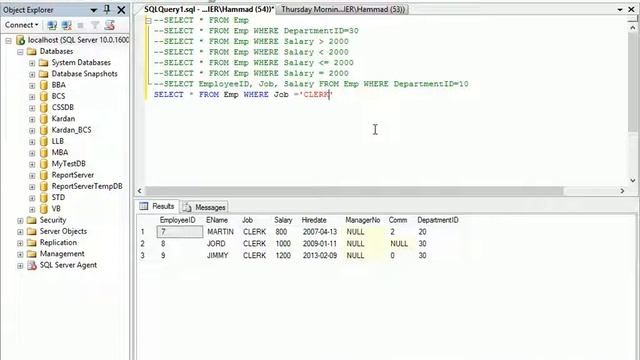Expand the MyTestDB database node

[32, 164]
